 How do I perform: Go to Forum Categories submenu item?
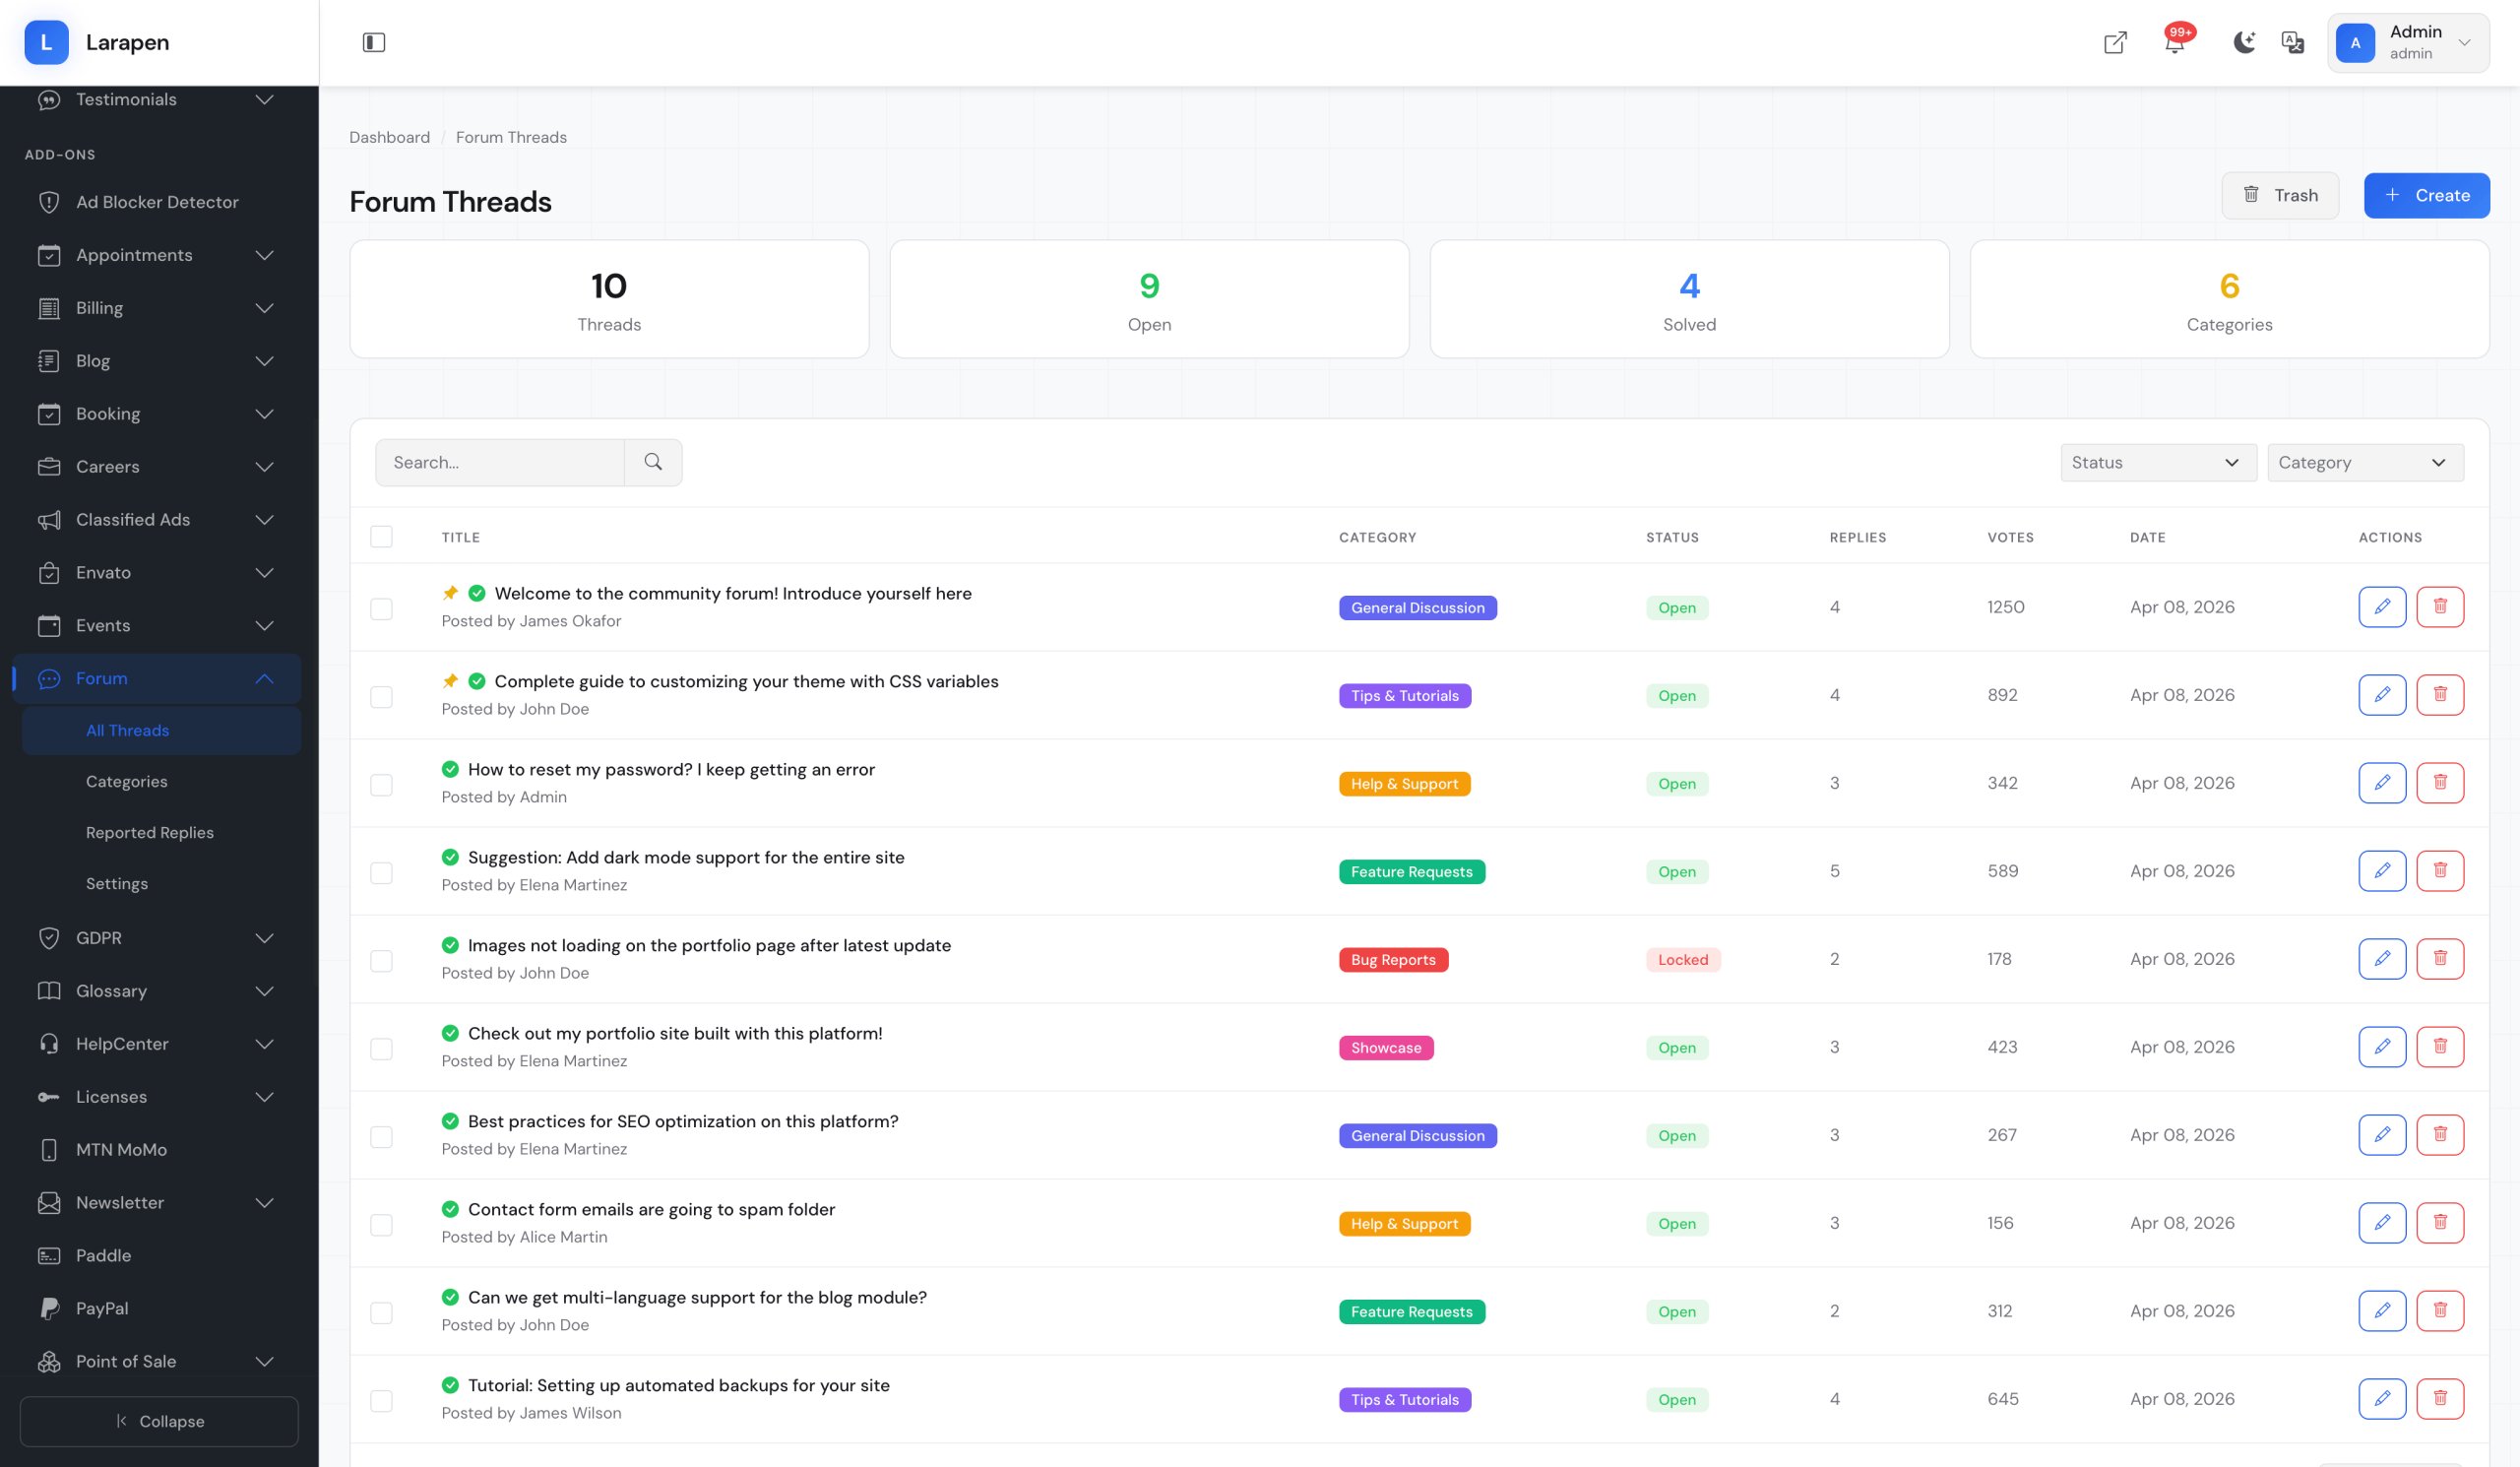(127, 781)
